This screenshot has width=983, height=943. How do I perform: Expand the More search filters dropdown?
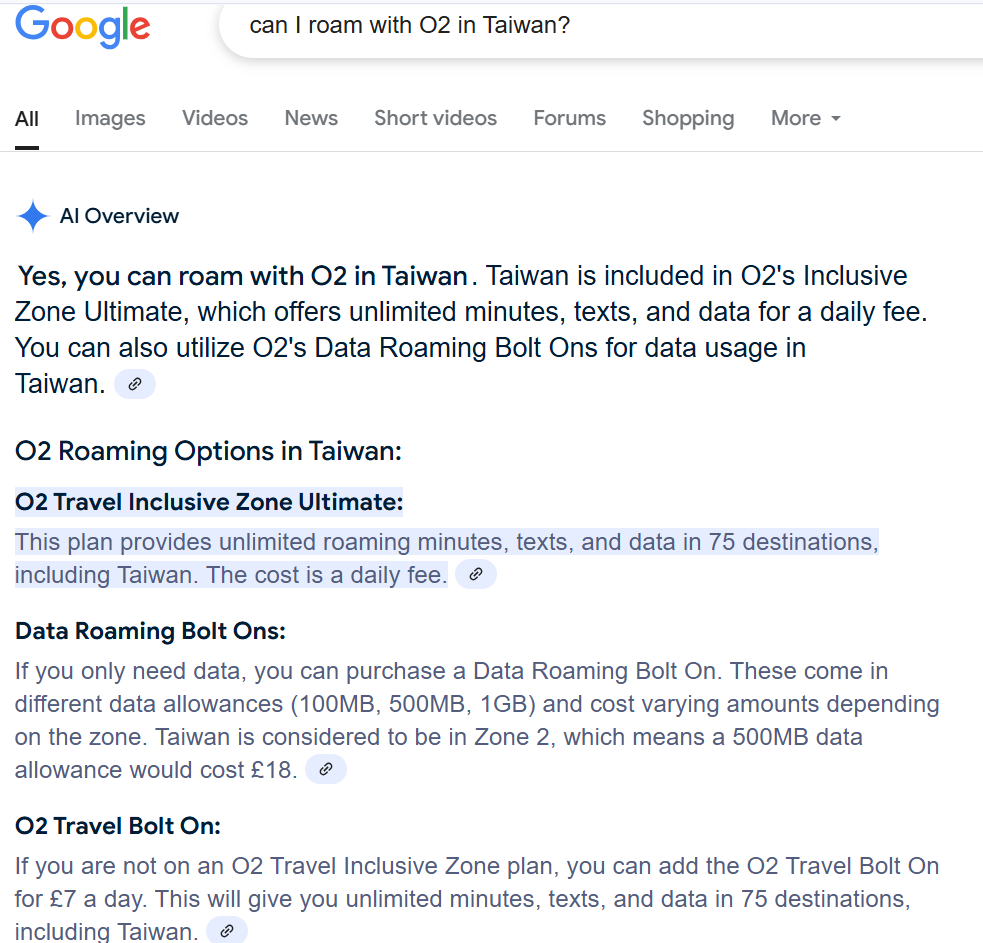tap(805, 118)
